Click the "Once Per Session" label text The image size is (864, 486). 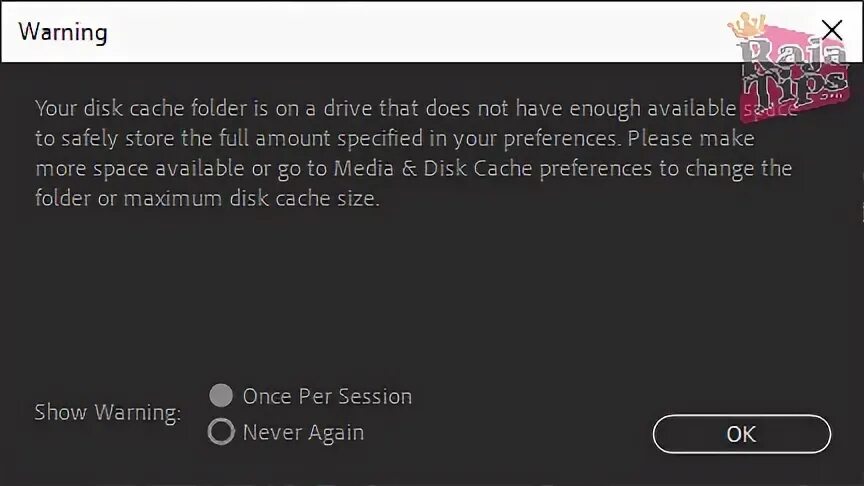(x=327, y=396)
